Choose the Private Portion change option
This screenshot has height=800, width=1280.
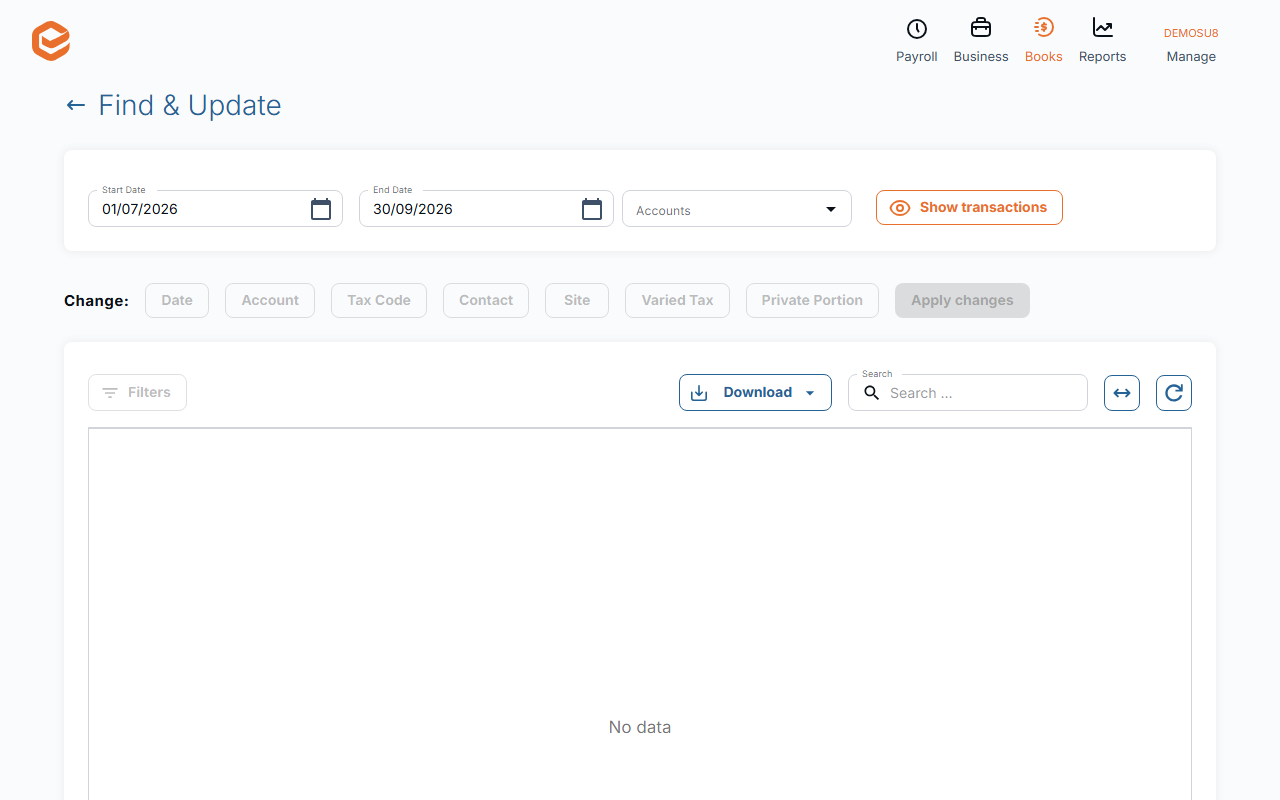[812, 300]
